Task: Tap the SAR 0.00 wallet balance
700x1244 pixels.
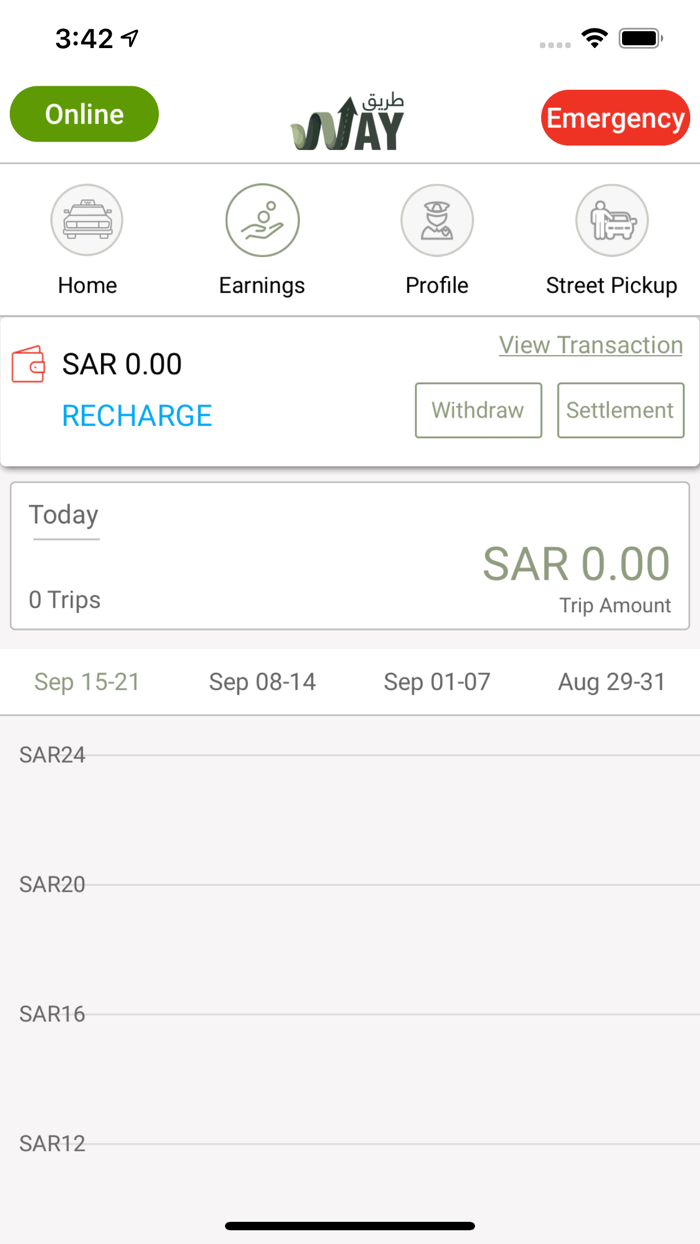Action: [122, 364]
